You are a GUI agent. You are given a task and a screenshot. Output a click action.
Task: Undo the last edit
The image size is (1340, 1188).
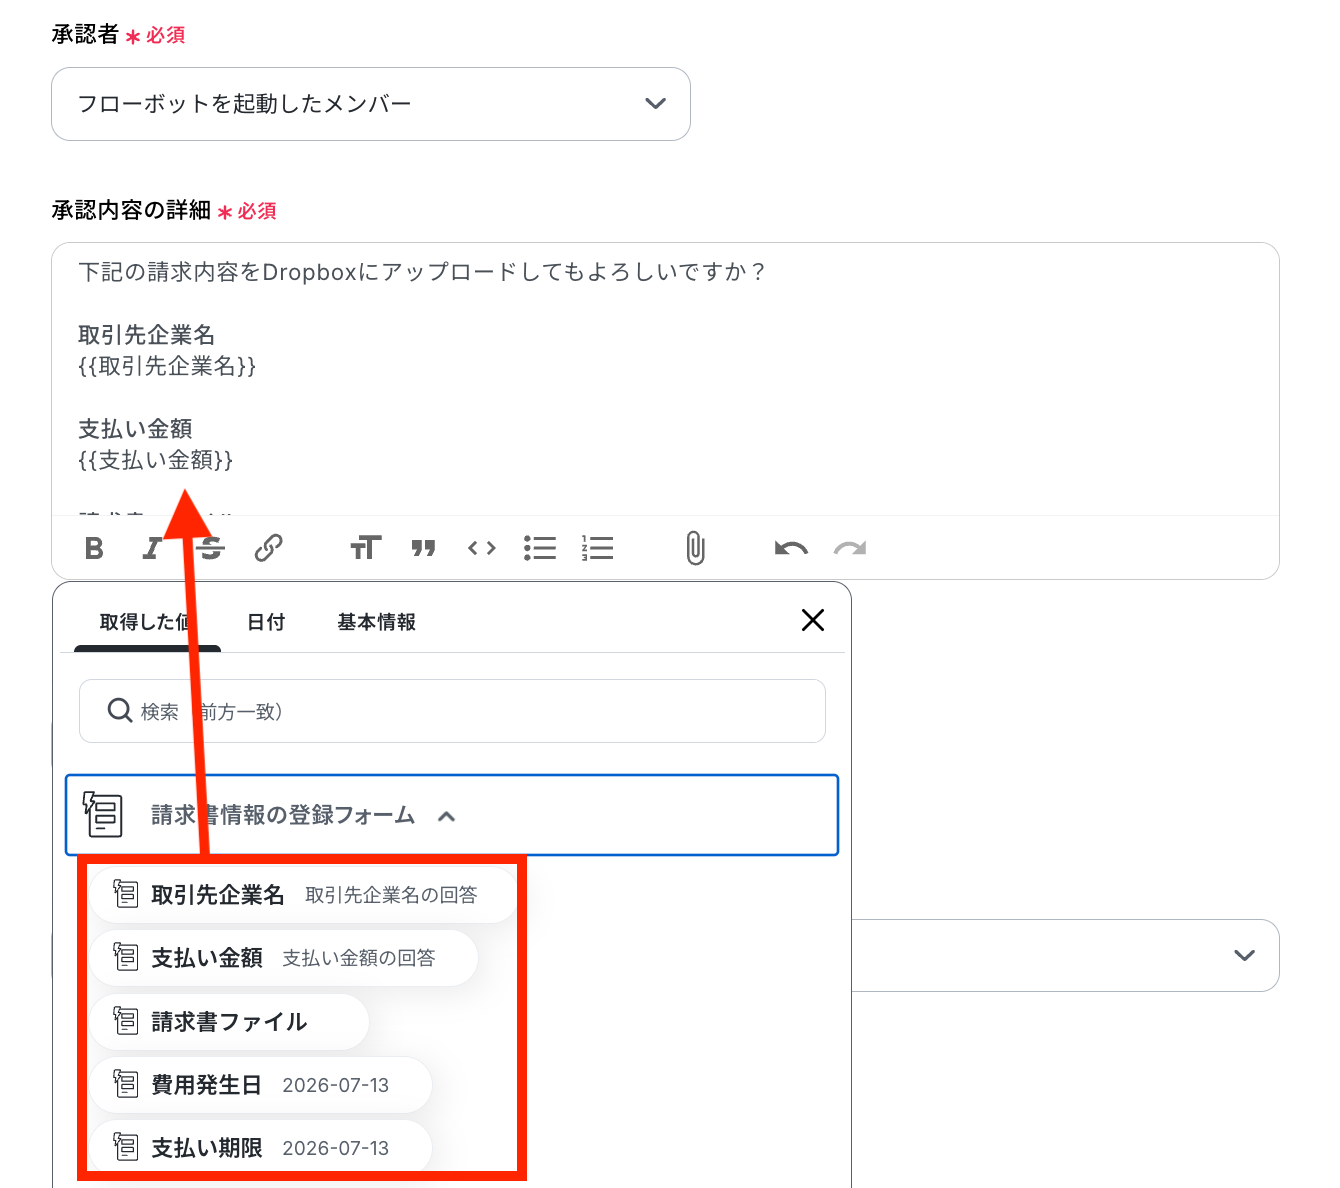(x=791, y=548)
